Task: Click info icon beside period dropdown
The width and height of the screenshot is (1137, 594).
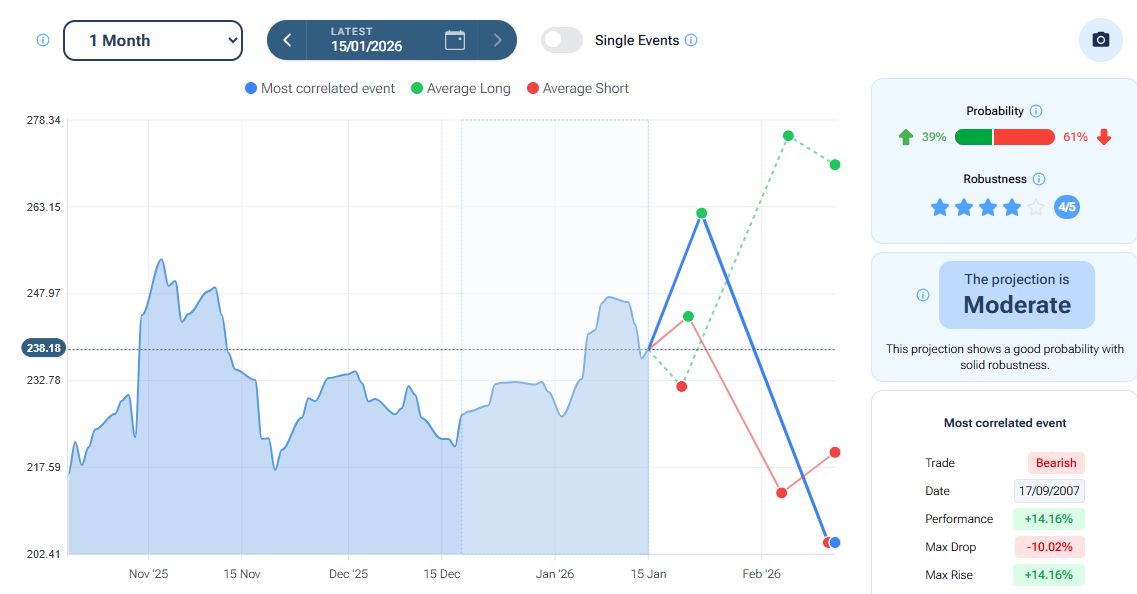Action: click(42, 41)
